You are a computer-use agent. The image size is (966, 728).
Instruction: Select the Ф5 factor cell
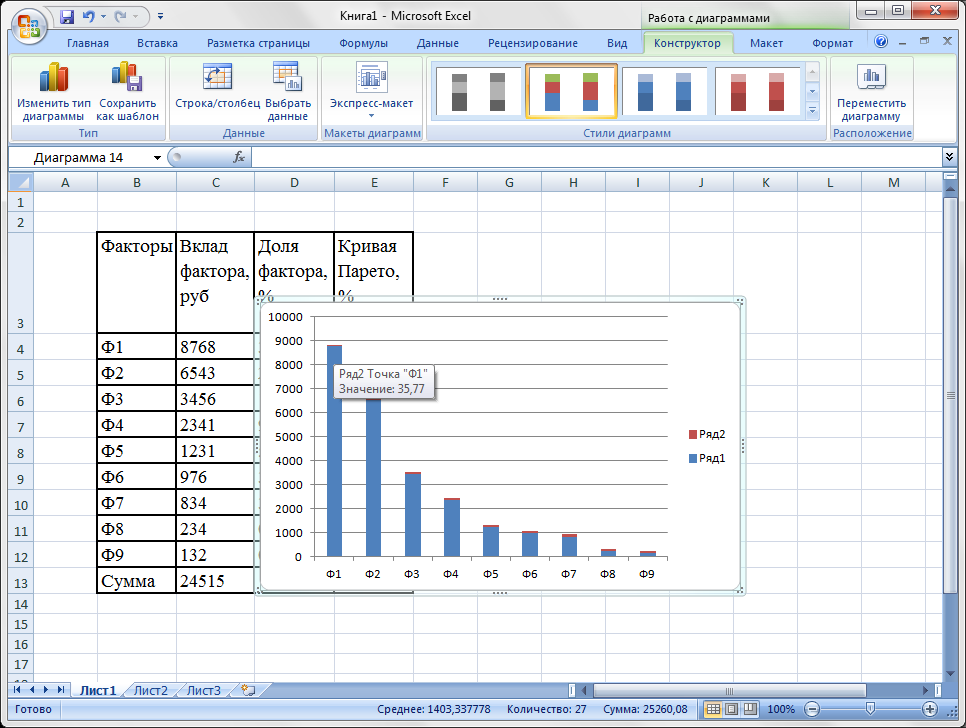[x=136, y=451]
